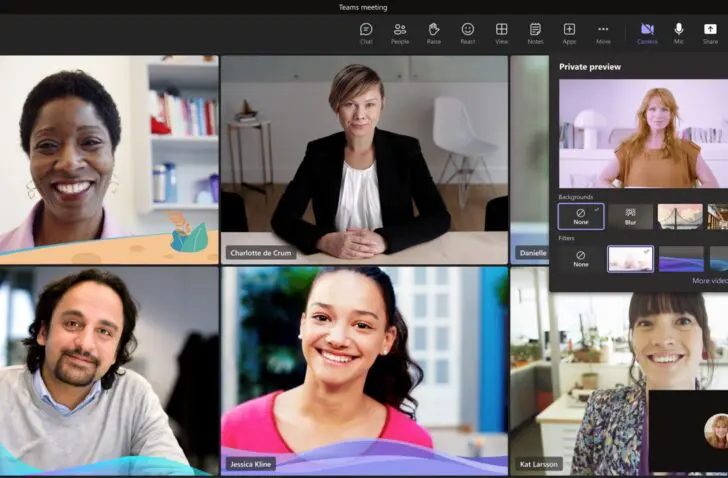Screen dimensions: 728x478
Task: Select the bearded man's video tile
Action: 109,371
